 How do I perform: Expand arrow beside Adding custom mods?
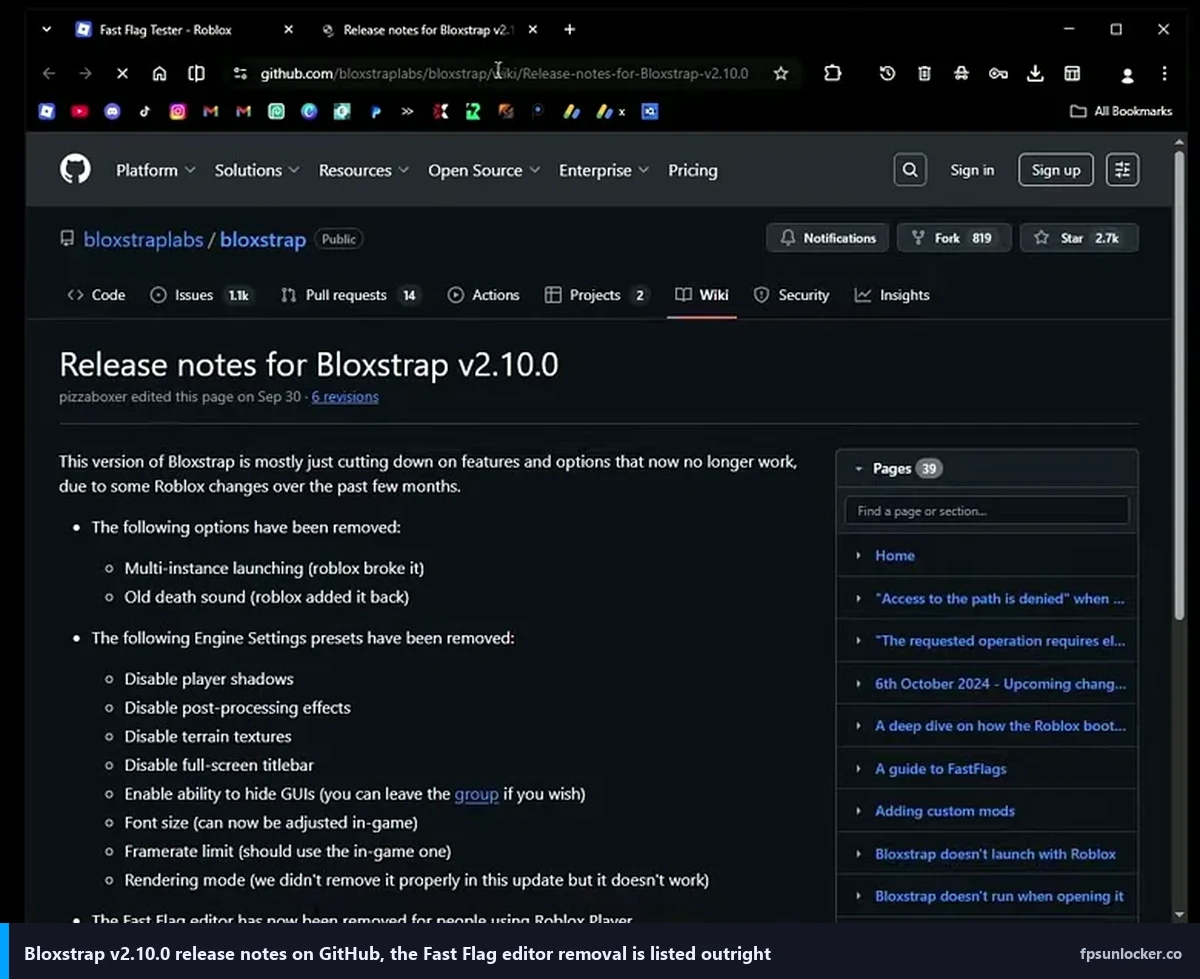pyautogui.click(x=858, y=811)
